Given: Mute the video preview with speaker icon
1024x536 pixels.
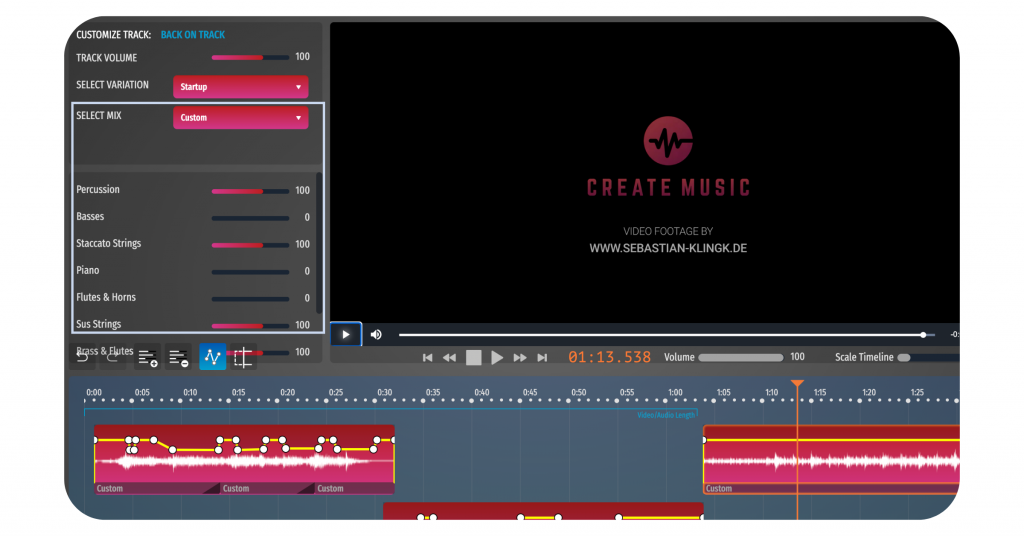Looking at the screenshot, I should pos(376,335).
